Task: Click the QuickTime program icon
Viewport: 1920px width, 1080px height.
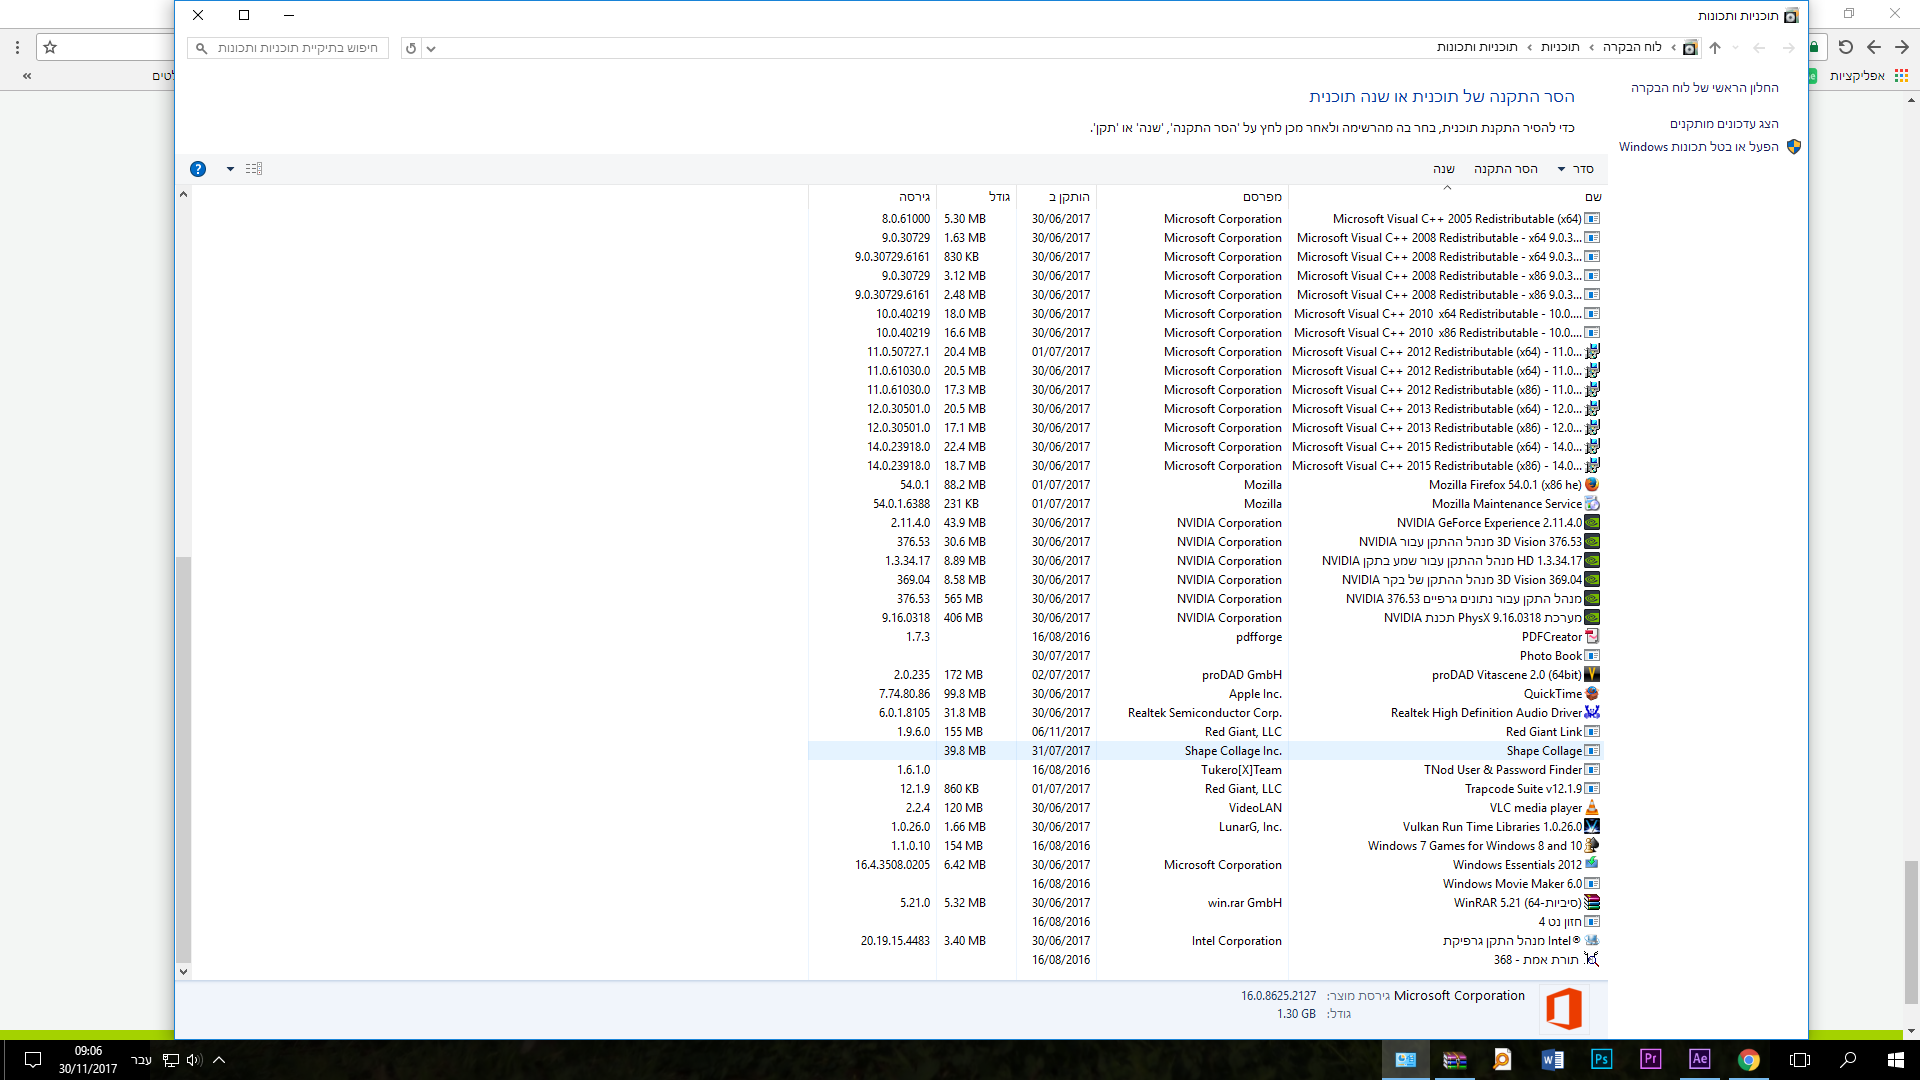Action: pyautogui.click(x=1592, y=694)
